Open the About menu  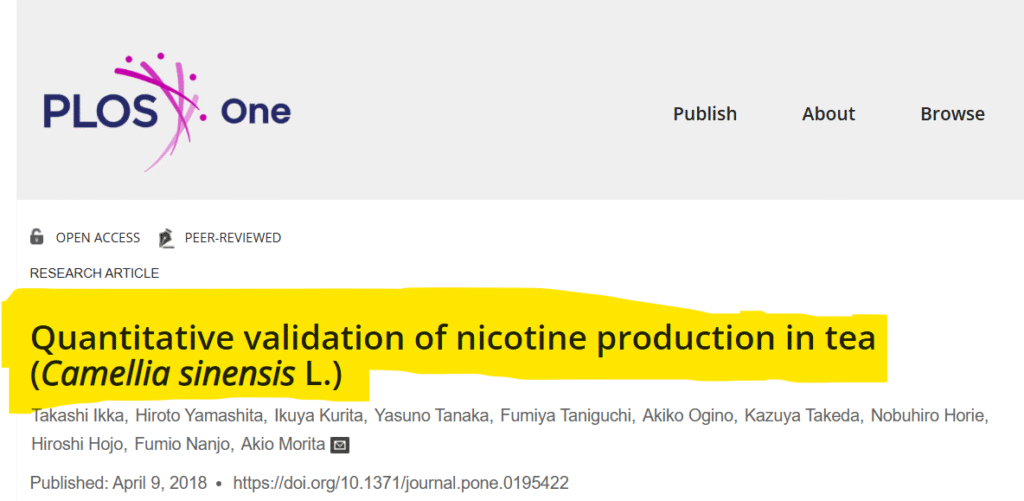tap(828, 114)
